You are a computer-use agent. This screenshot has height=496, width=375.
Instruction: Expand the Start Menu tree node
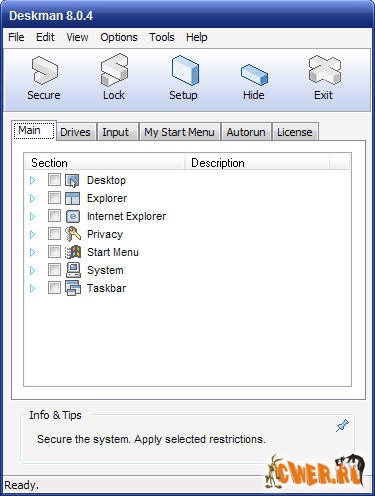click(32, 252)
